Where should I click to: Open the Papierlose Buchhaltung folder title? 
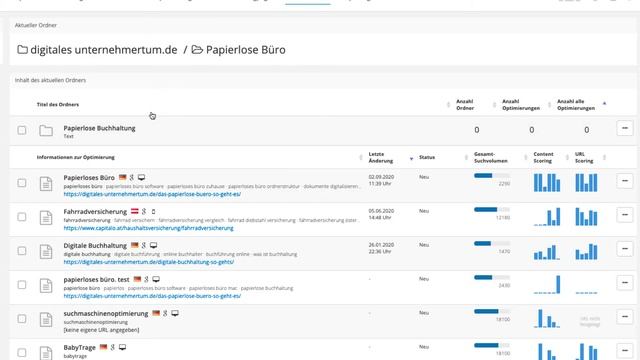click(x=99, y=128)
